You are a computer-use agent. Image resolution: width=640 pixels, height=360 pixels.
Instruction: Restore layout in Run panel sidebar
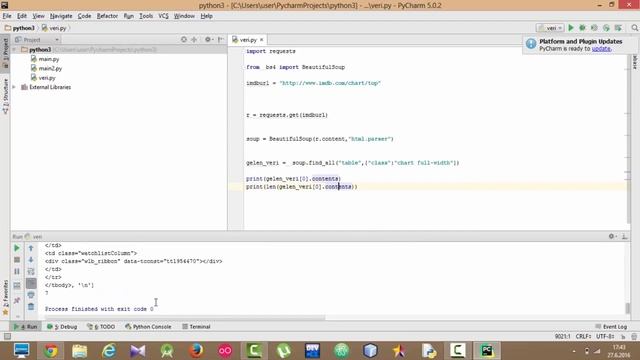click(17, 285)
